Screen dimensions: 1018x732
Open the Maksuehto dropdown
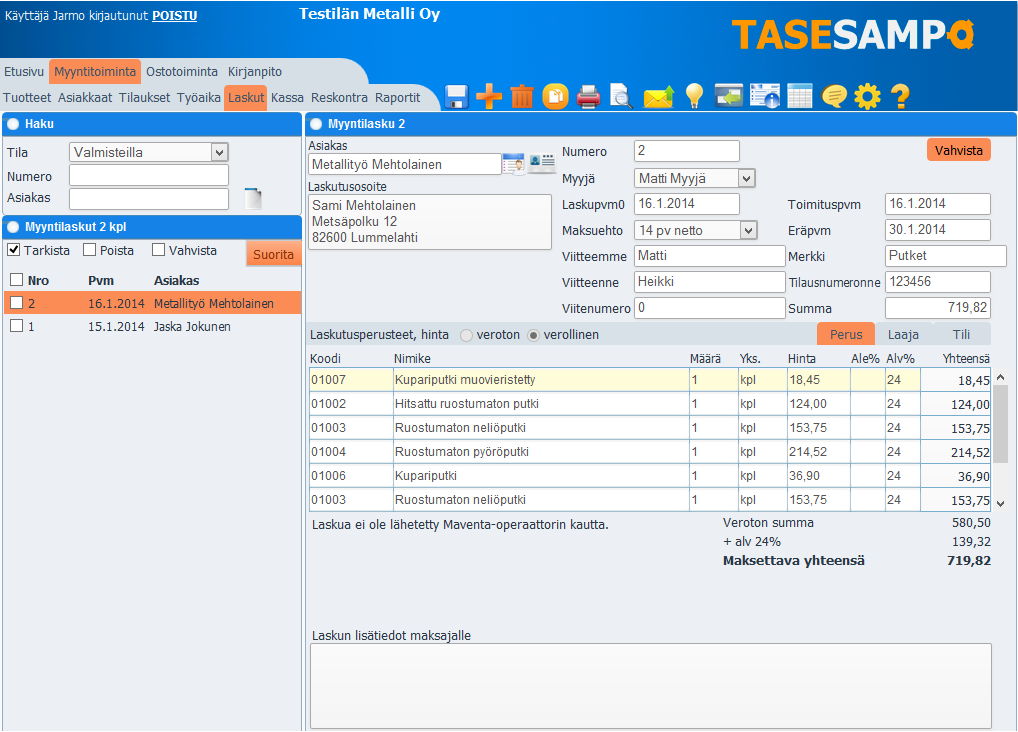tap(695, 230)
